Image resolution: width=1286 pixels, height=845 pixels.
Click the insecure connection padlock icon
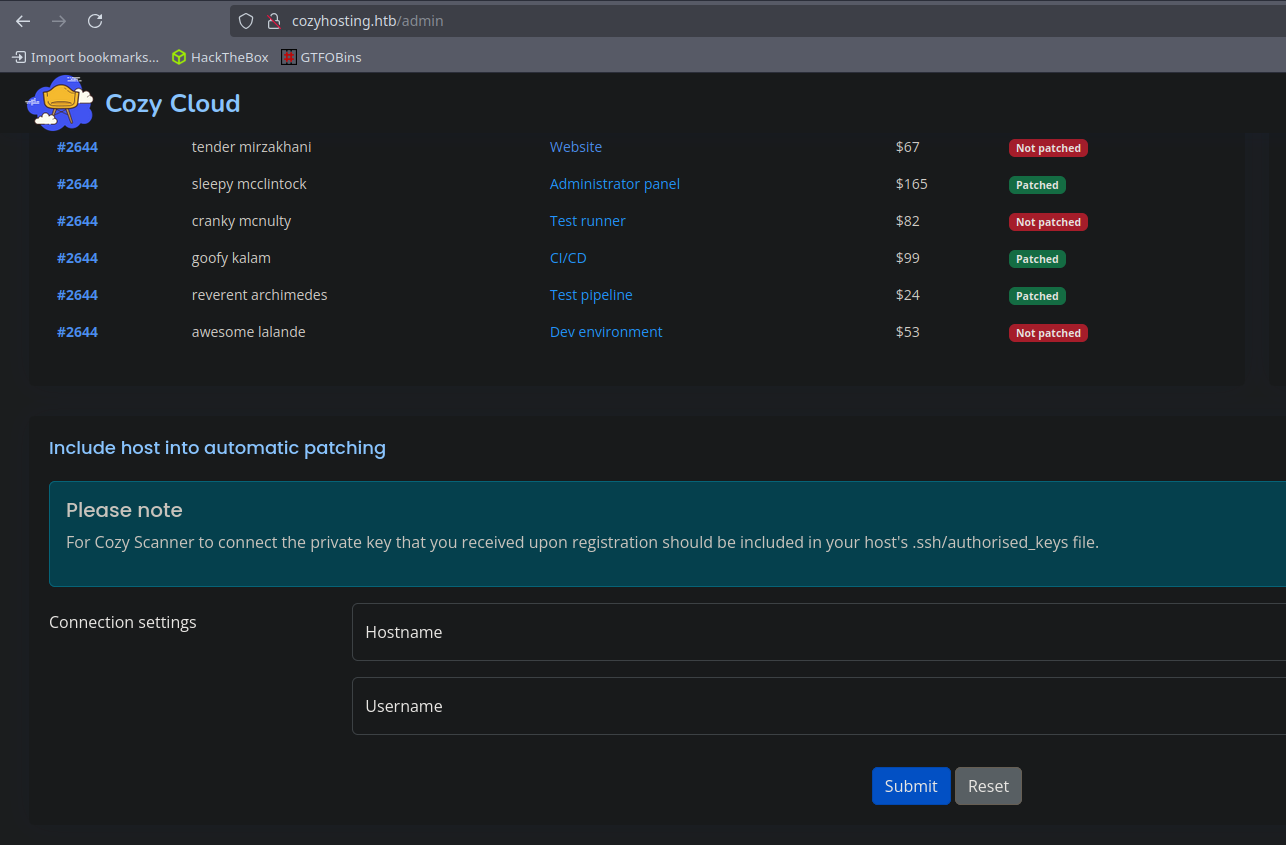[273, 21]
